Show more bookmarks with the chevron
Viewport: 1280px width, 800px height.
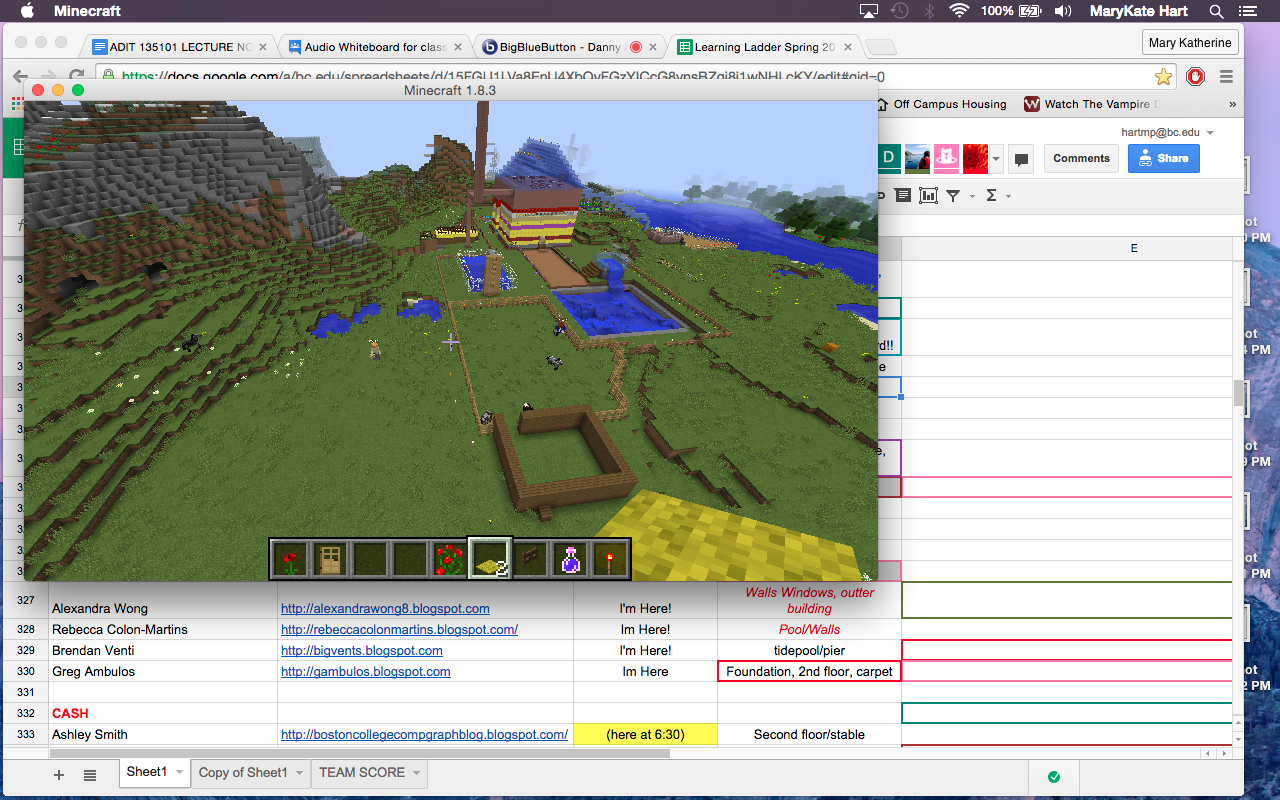[1232, 104]
